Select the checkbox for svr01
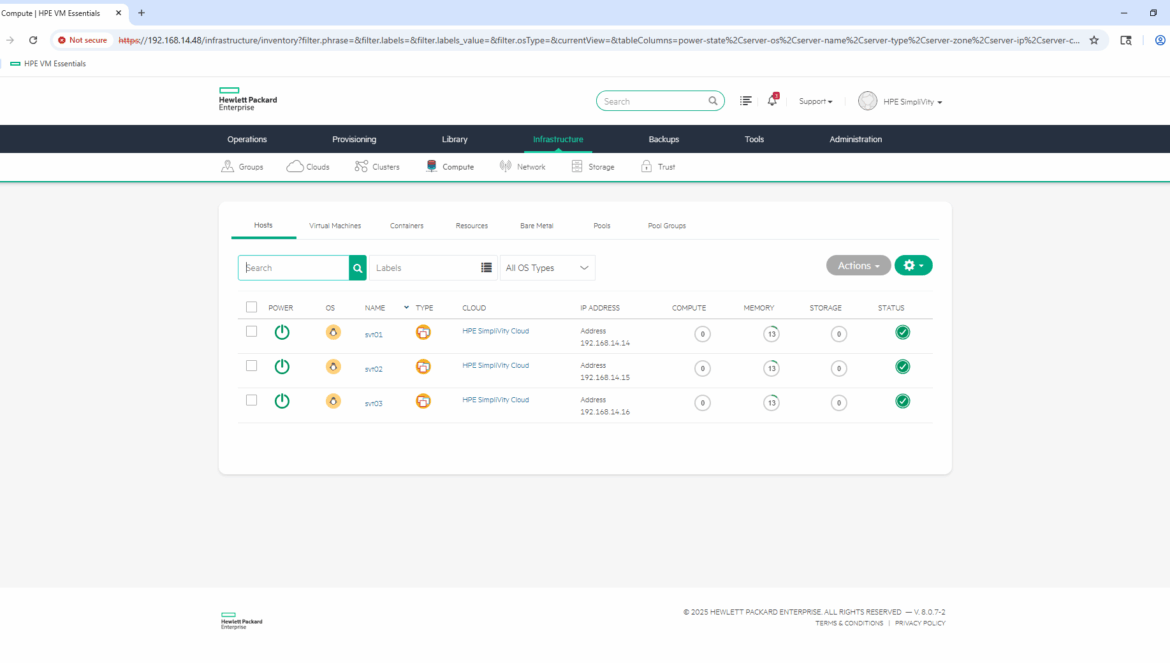Screen dimensions: 1170x663 click(252, 332)
